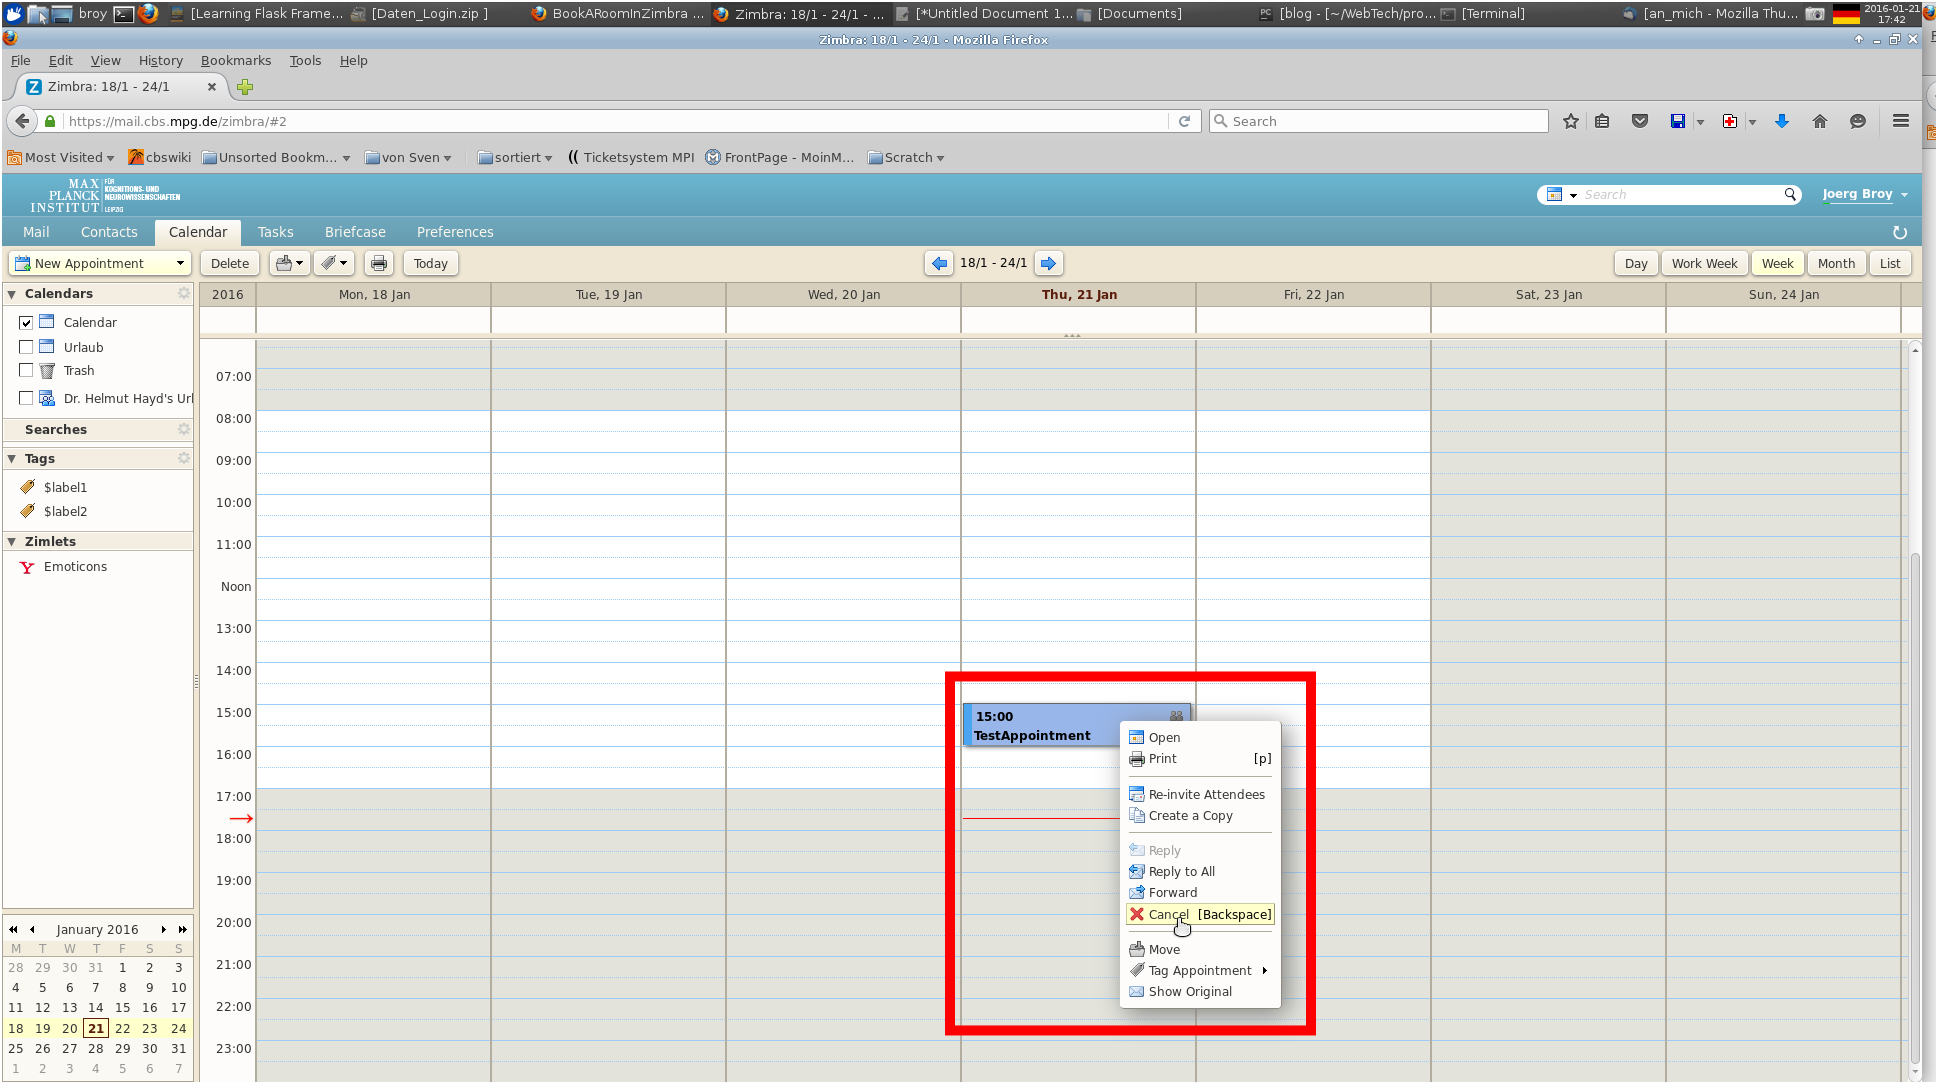Switch to Month view
Image resolution: width=1936 pixels, height=1084 pixels.
pos(1835,263)
